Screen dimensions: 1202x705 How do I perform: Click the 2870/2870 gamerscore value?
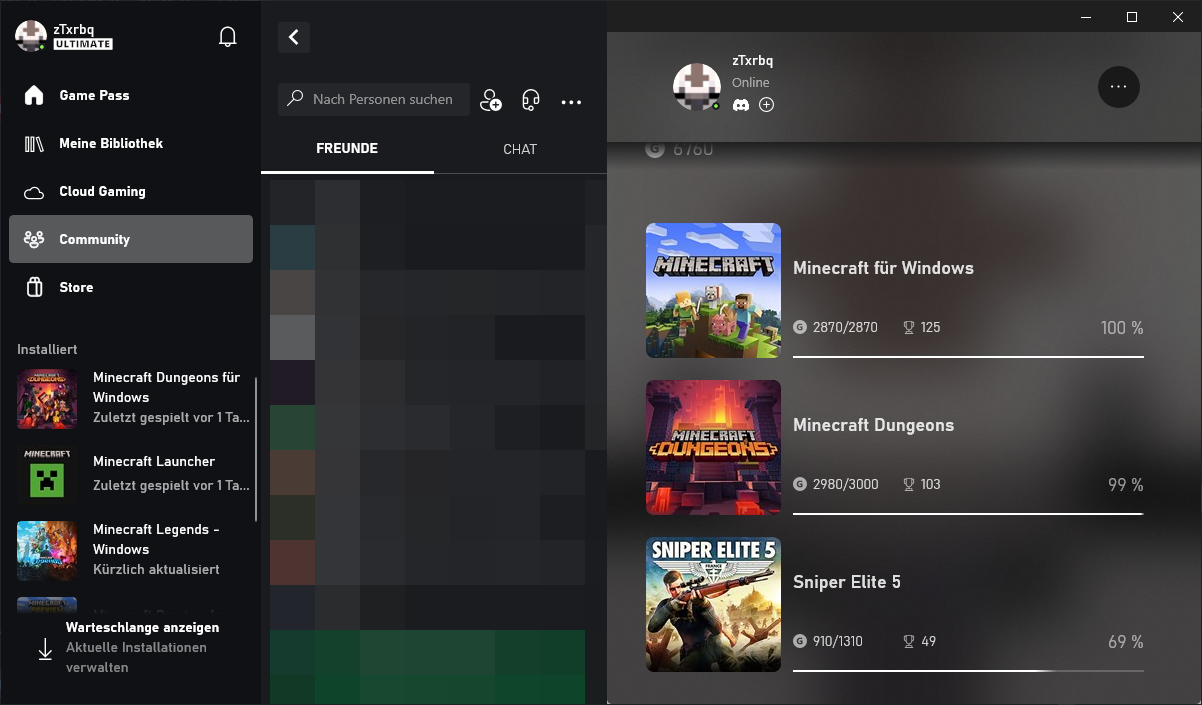(845, 327)
